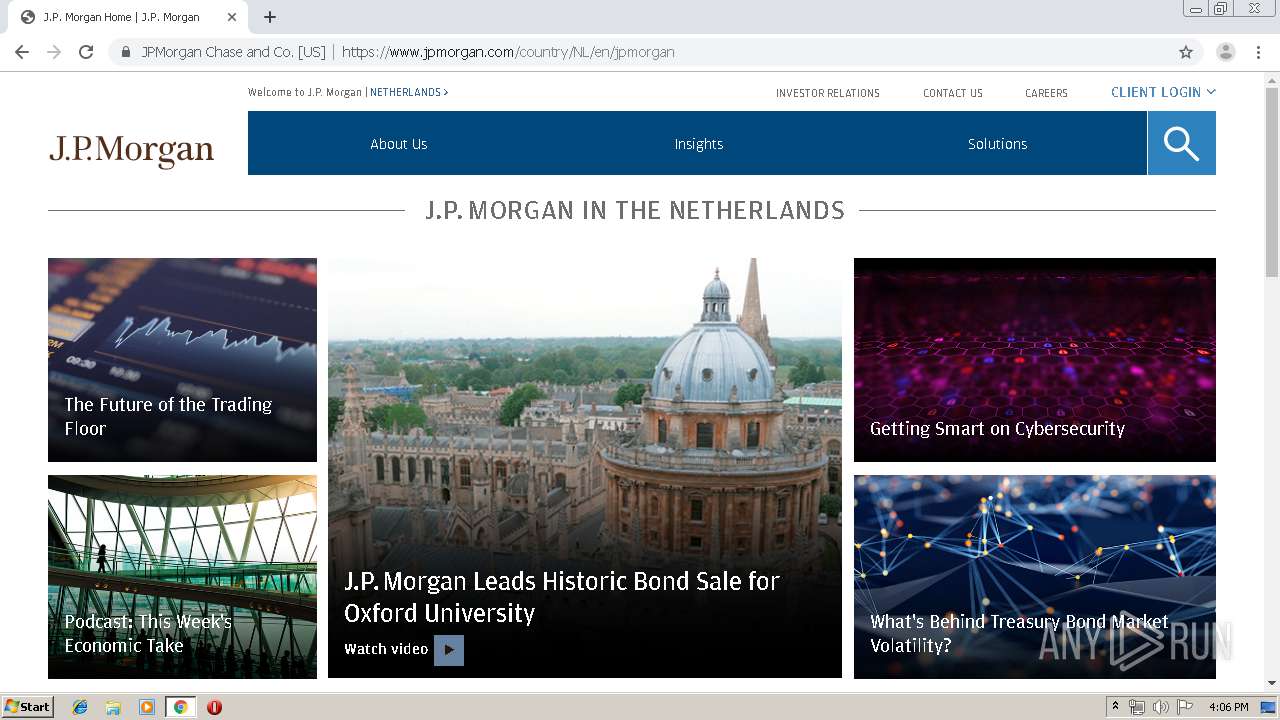The width and height of the screenshot is (1280, 720).
Task: Switch to the Chrome taskbar button
Action: (180, 707)
